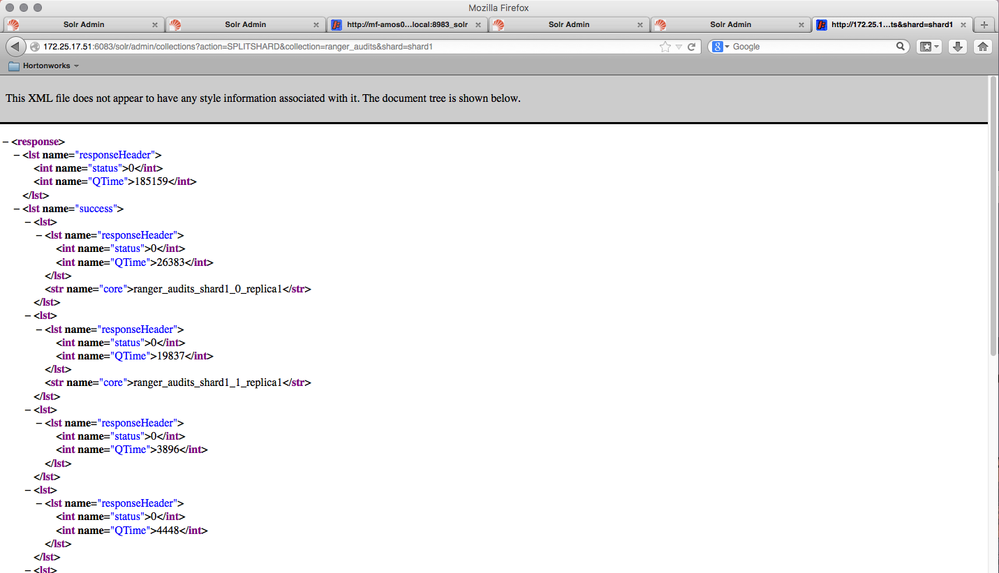The height and width of the screenshot is (573, 999).
Task: Click the "success" attribute text
Action: (96, 208)
